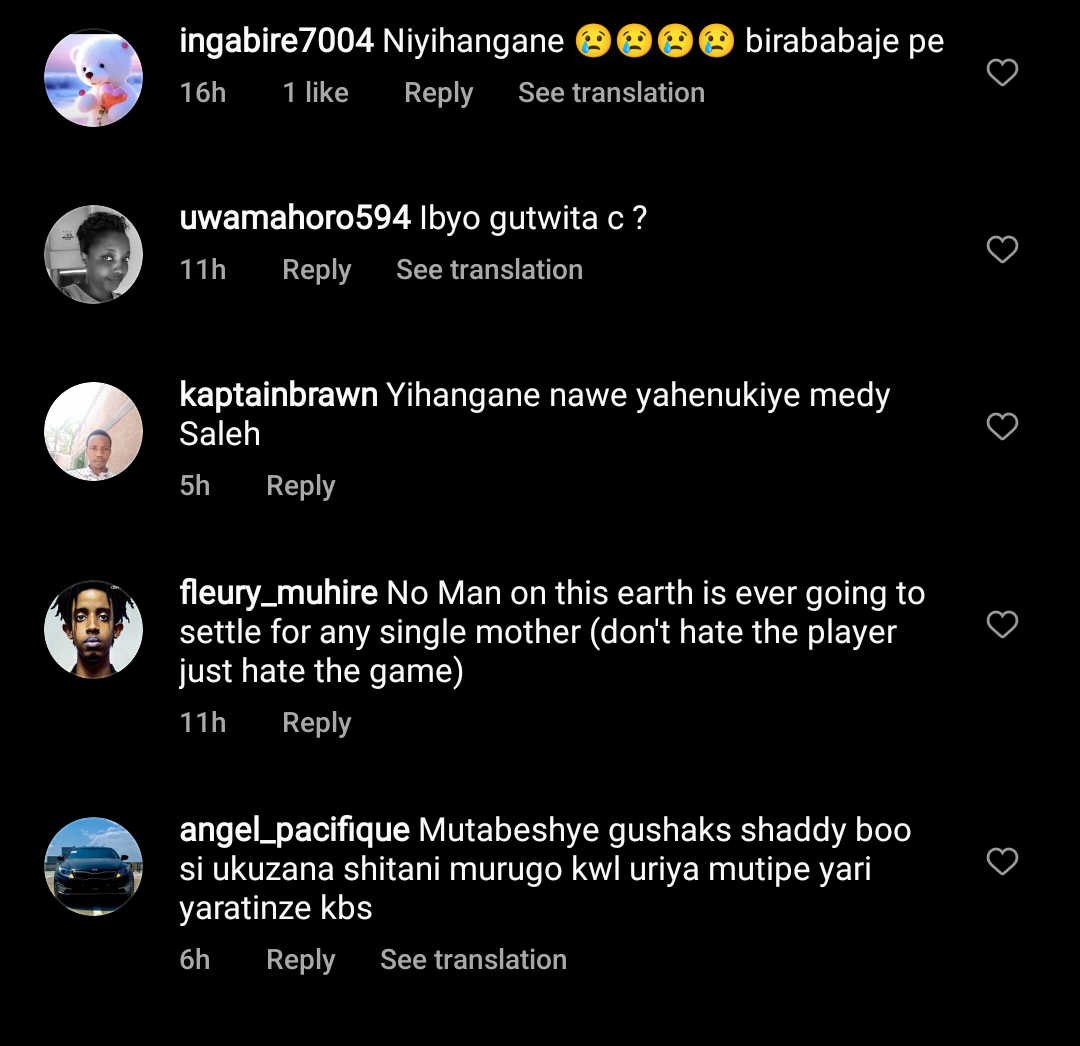View kaptainbrawn's avatar

tap(94, 431)
